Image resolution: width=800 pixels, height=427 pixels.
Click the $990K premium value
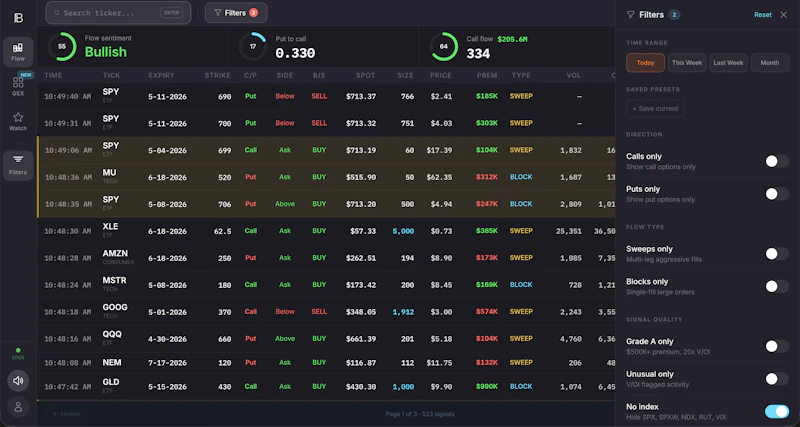pos(487,387)
